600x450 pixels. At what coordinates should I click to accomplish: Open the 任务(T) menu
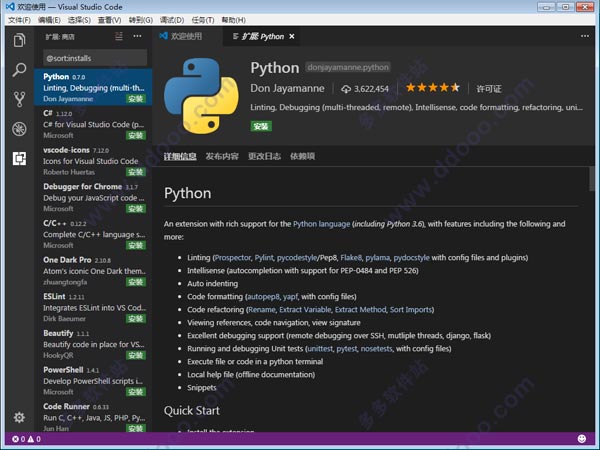tap(203, 20)
